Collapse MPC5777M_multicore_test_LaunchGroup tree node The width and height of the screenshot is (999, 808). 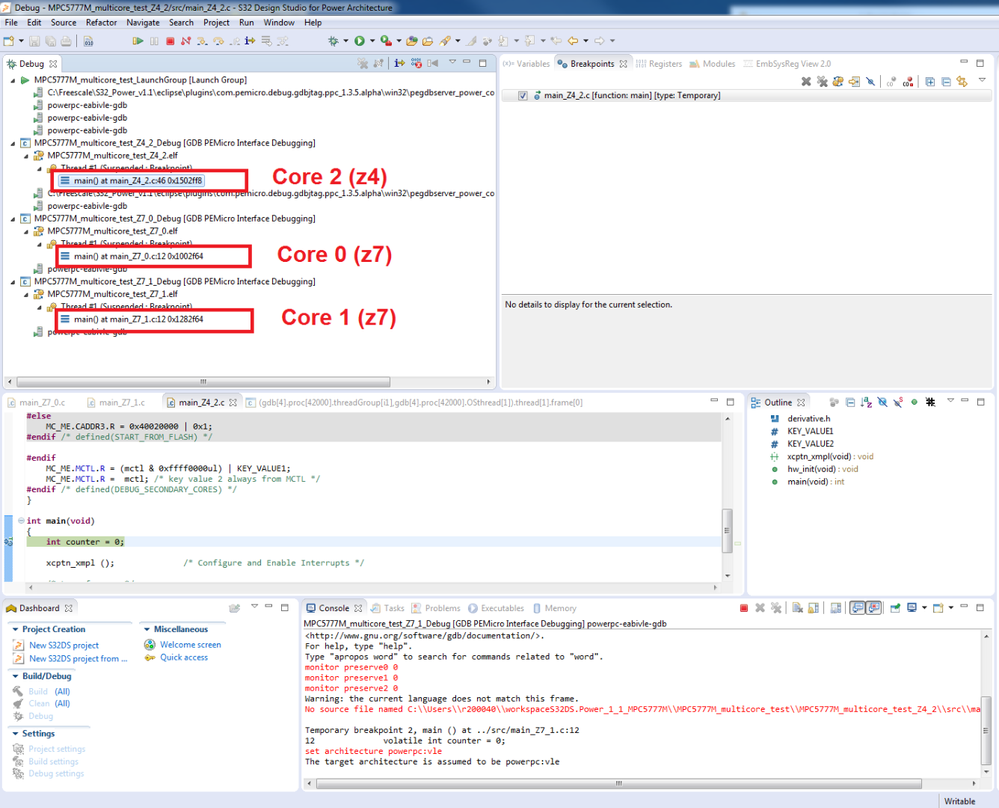click(13, 80)
